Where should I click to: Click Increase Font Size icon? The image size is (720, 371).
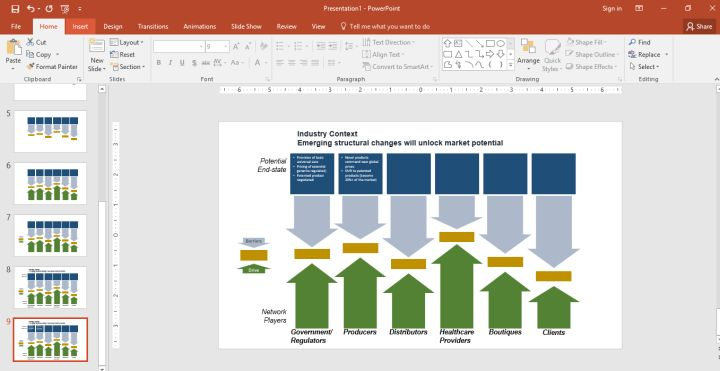pyautogui.click(x=236, y=46)
